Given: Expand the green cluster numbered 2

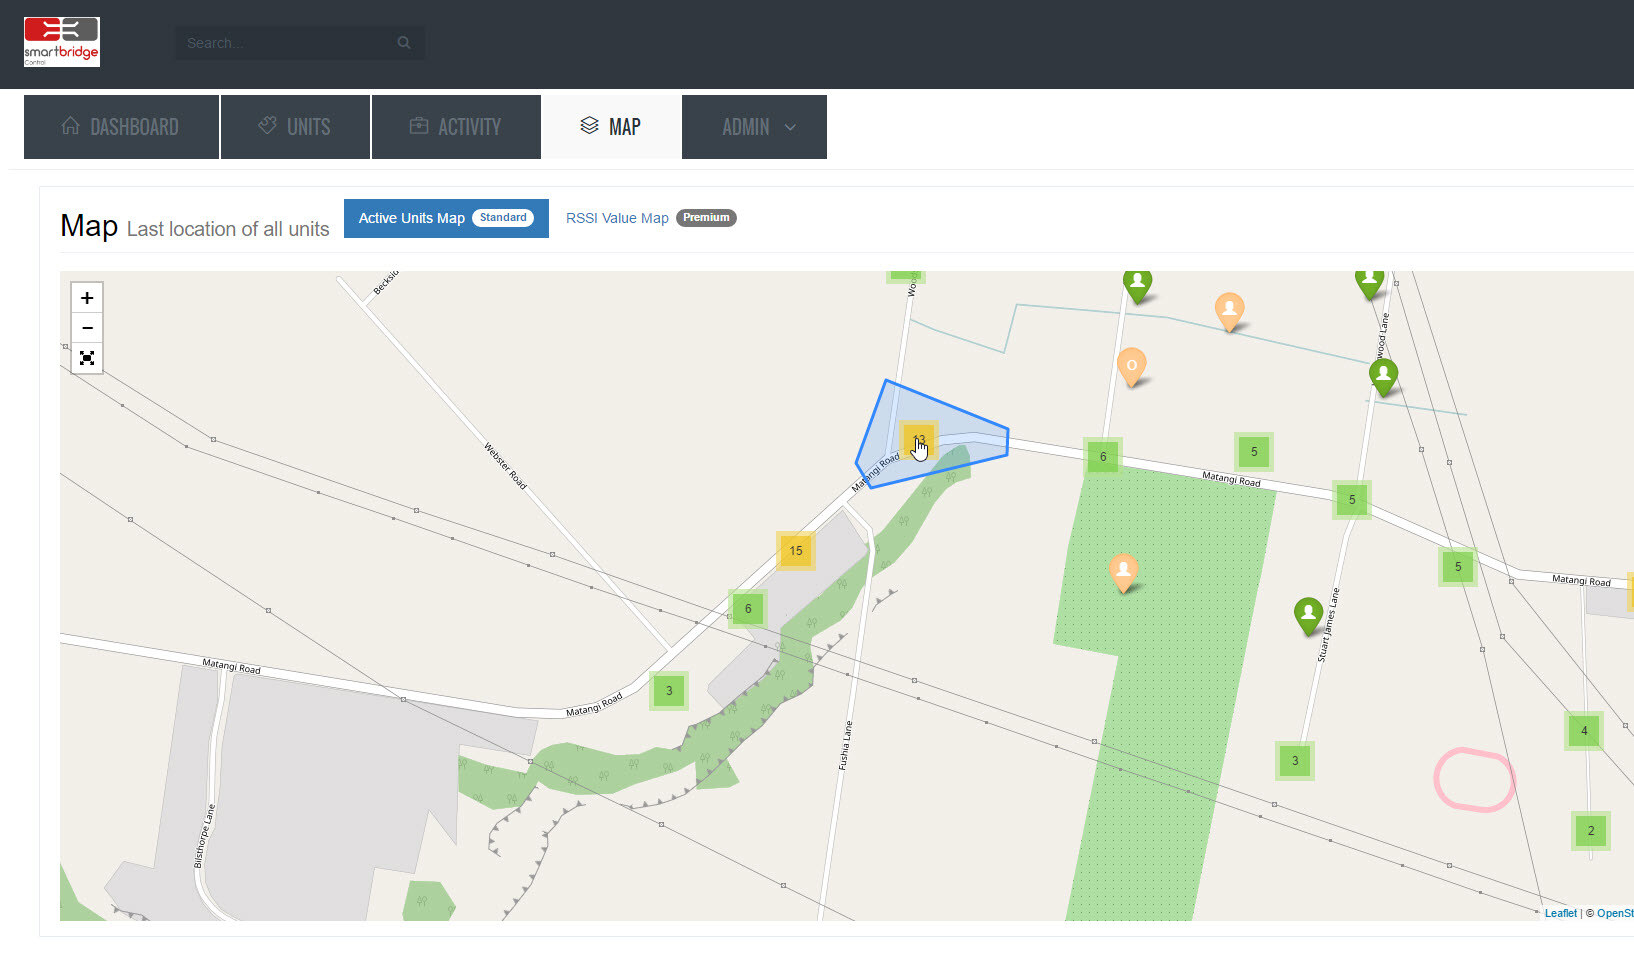Looking at the screenshot, I should coord(1591,831).
